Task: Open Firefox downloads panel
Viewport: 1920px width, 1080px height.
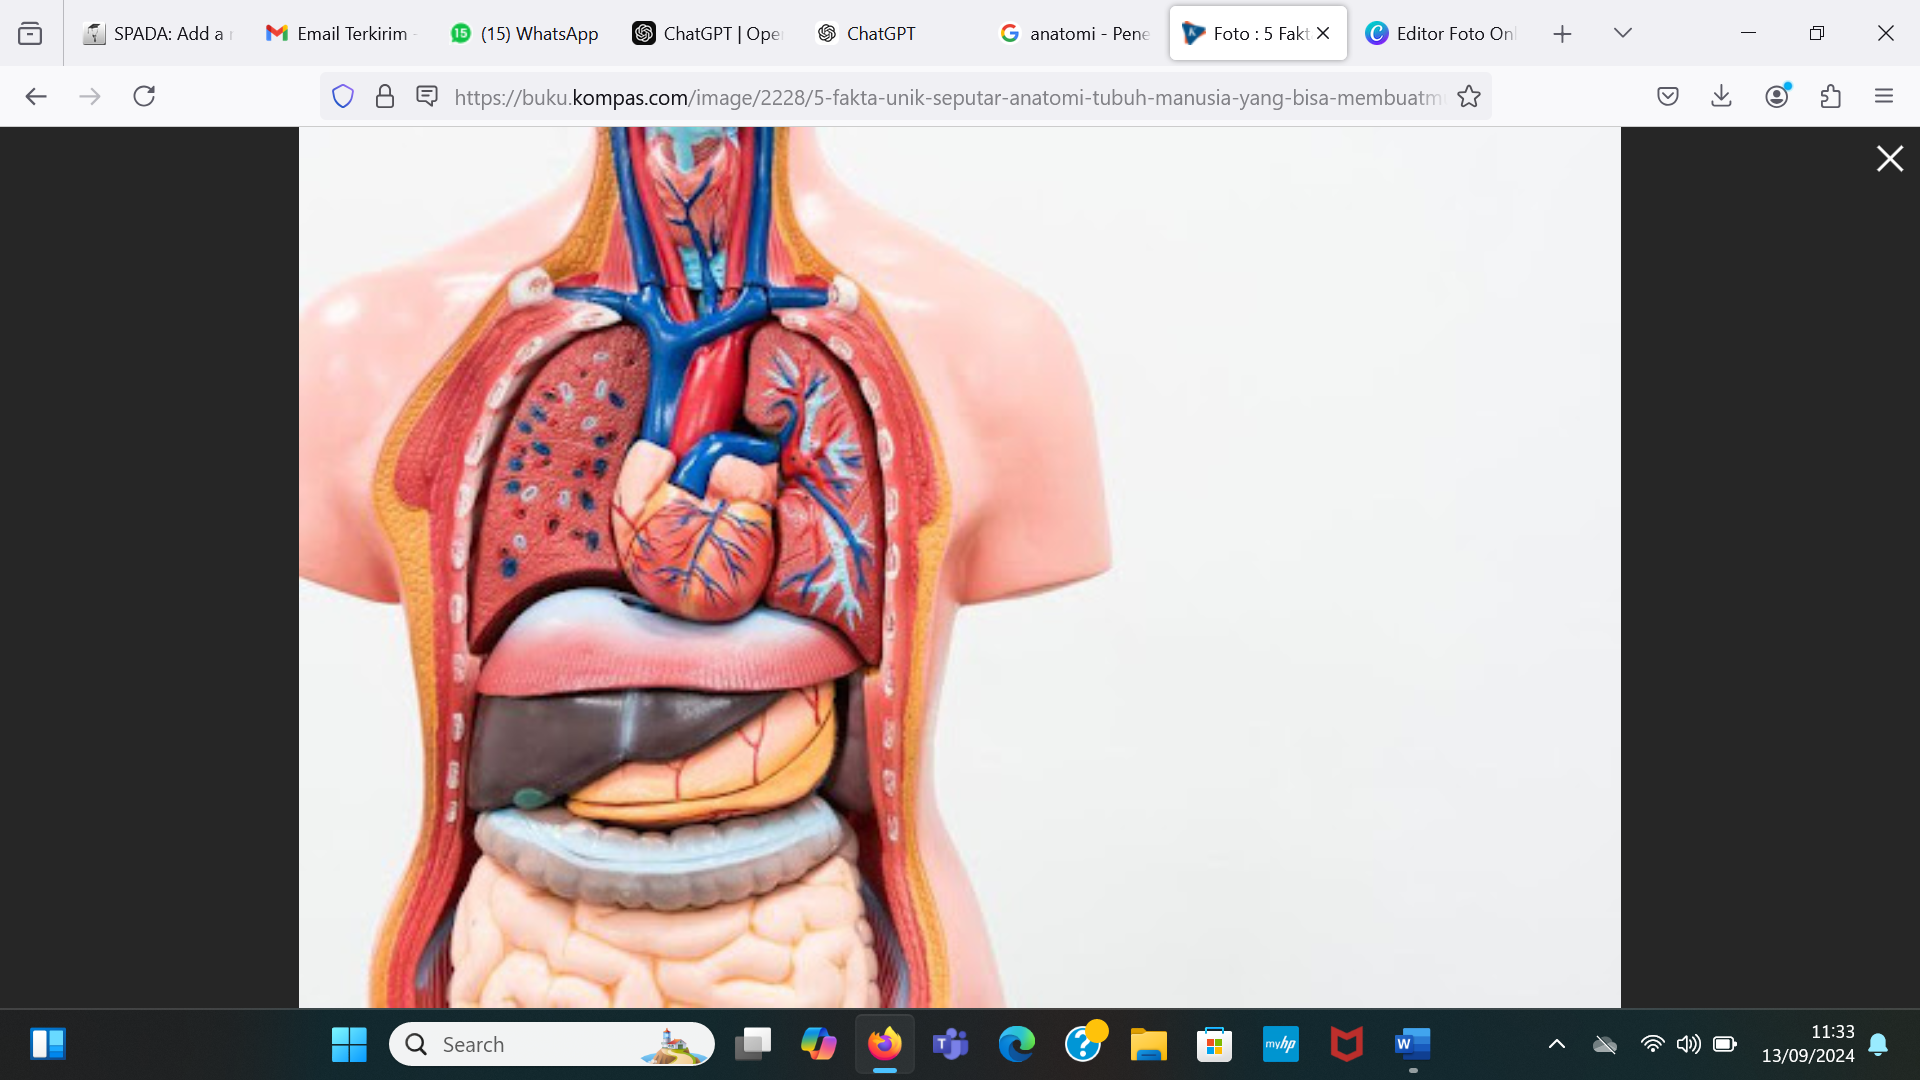Action: click(1721, 97)
